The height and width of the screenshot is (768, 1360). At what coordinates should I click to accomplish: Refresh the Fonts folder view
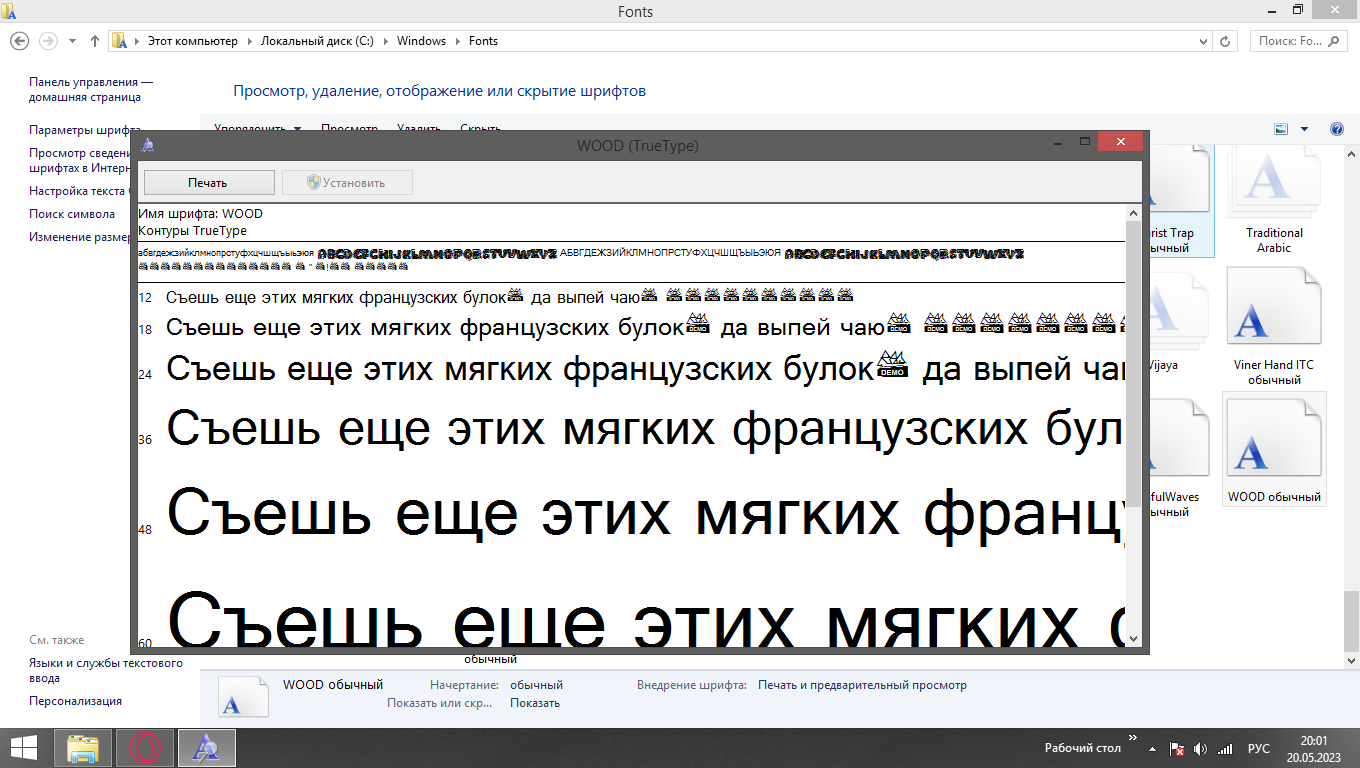pos(1226,41)
